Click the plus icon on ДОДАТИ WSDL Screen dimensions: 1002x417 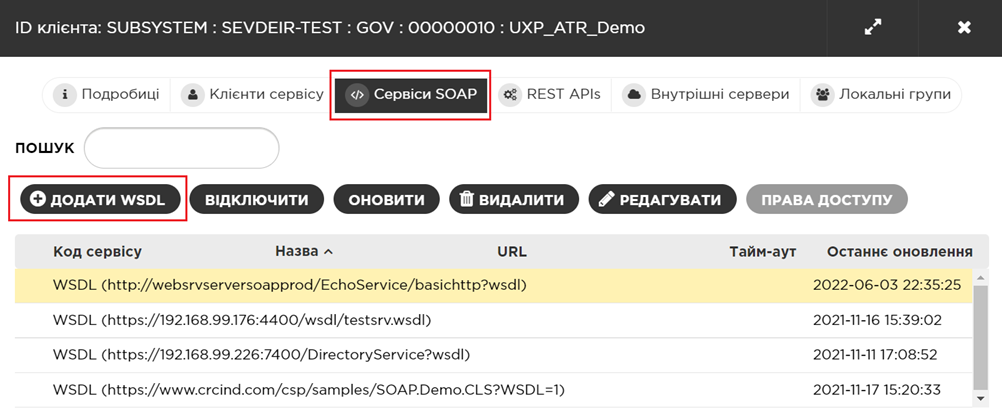point(38,199)
